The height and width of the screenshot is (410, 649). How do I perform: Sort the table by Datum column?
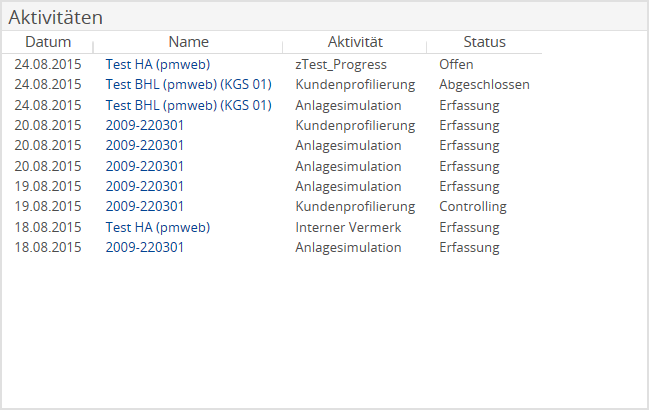48,42
